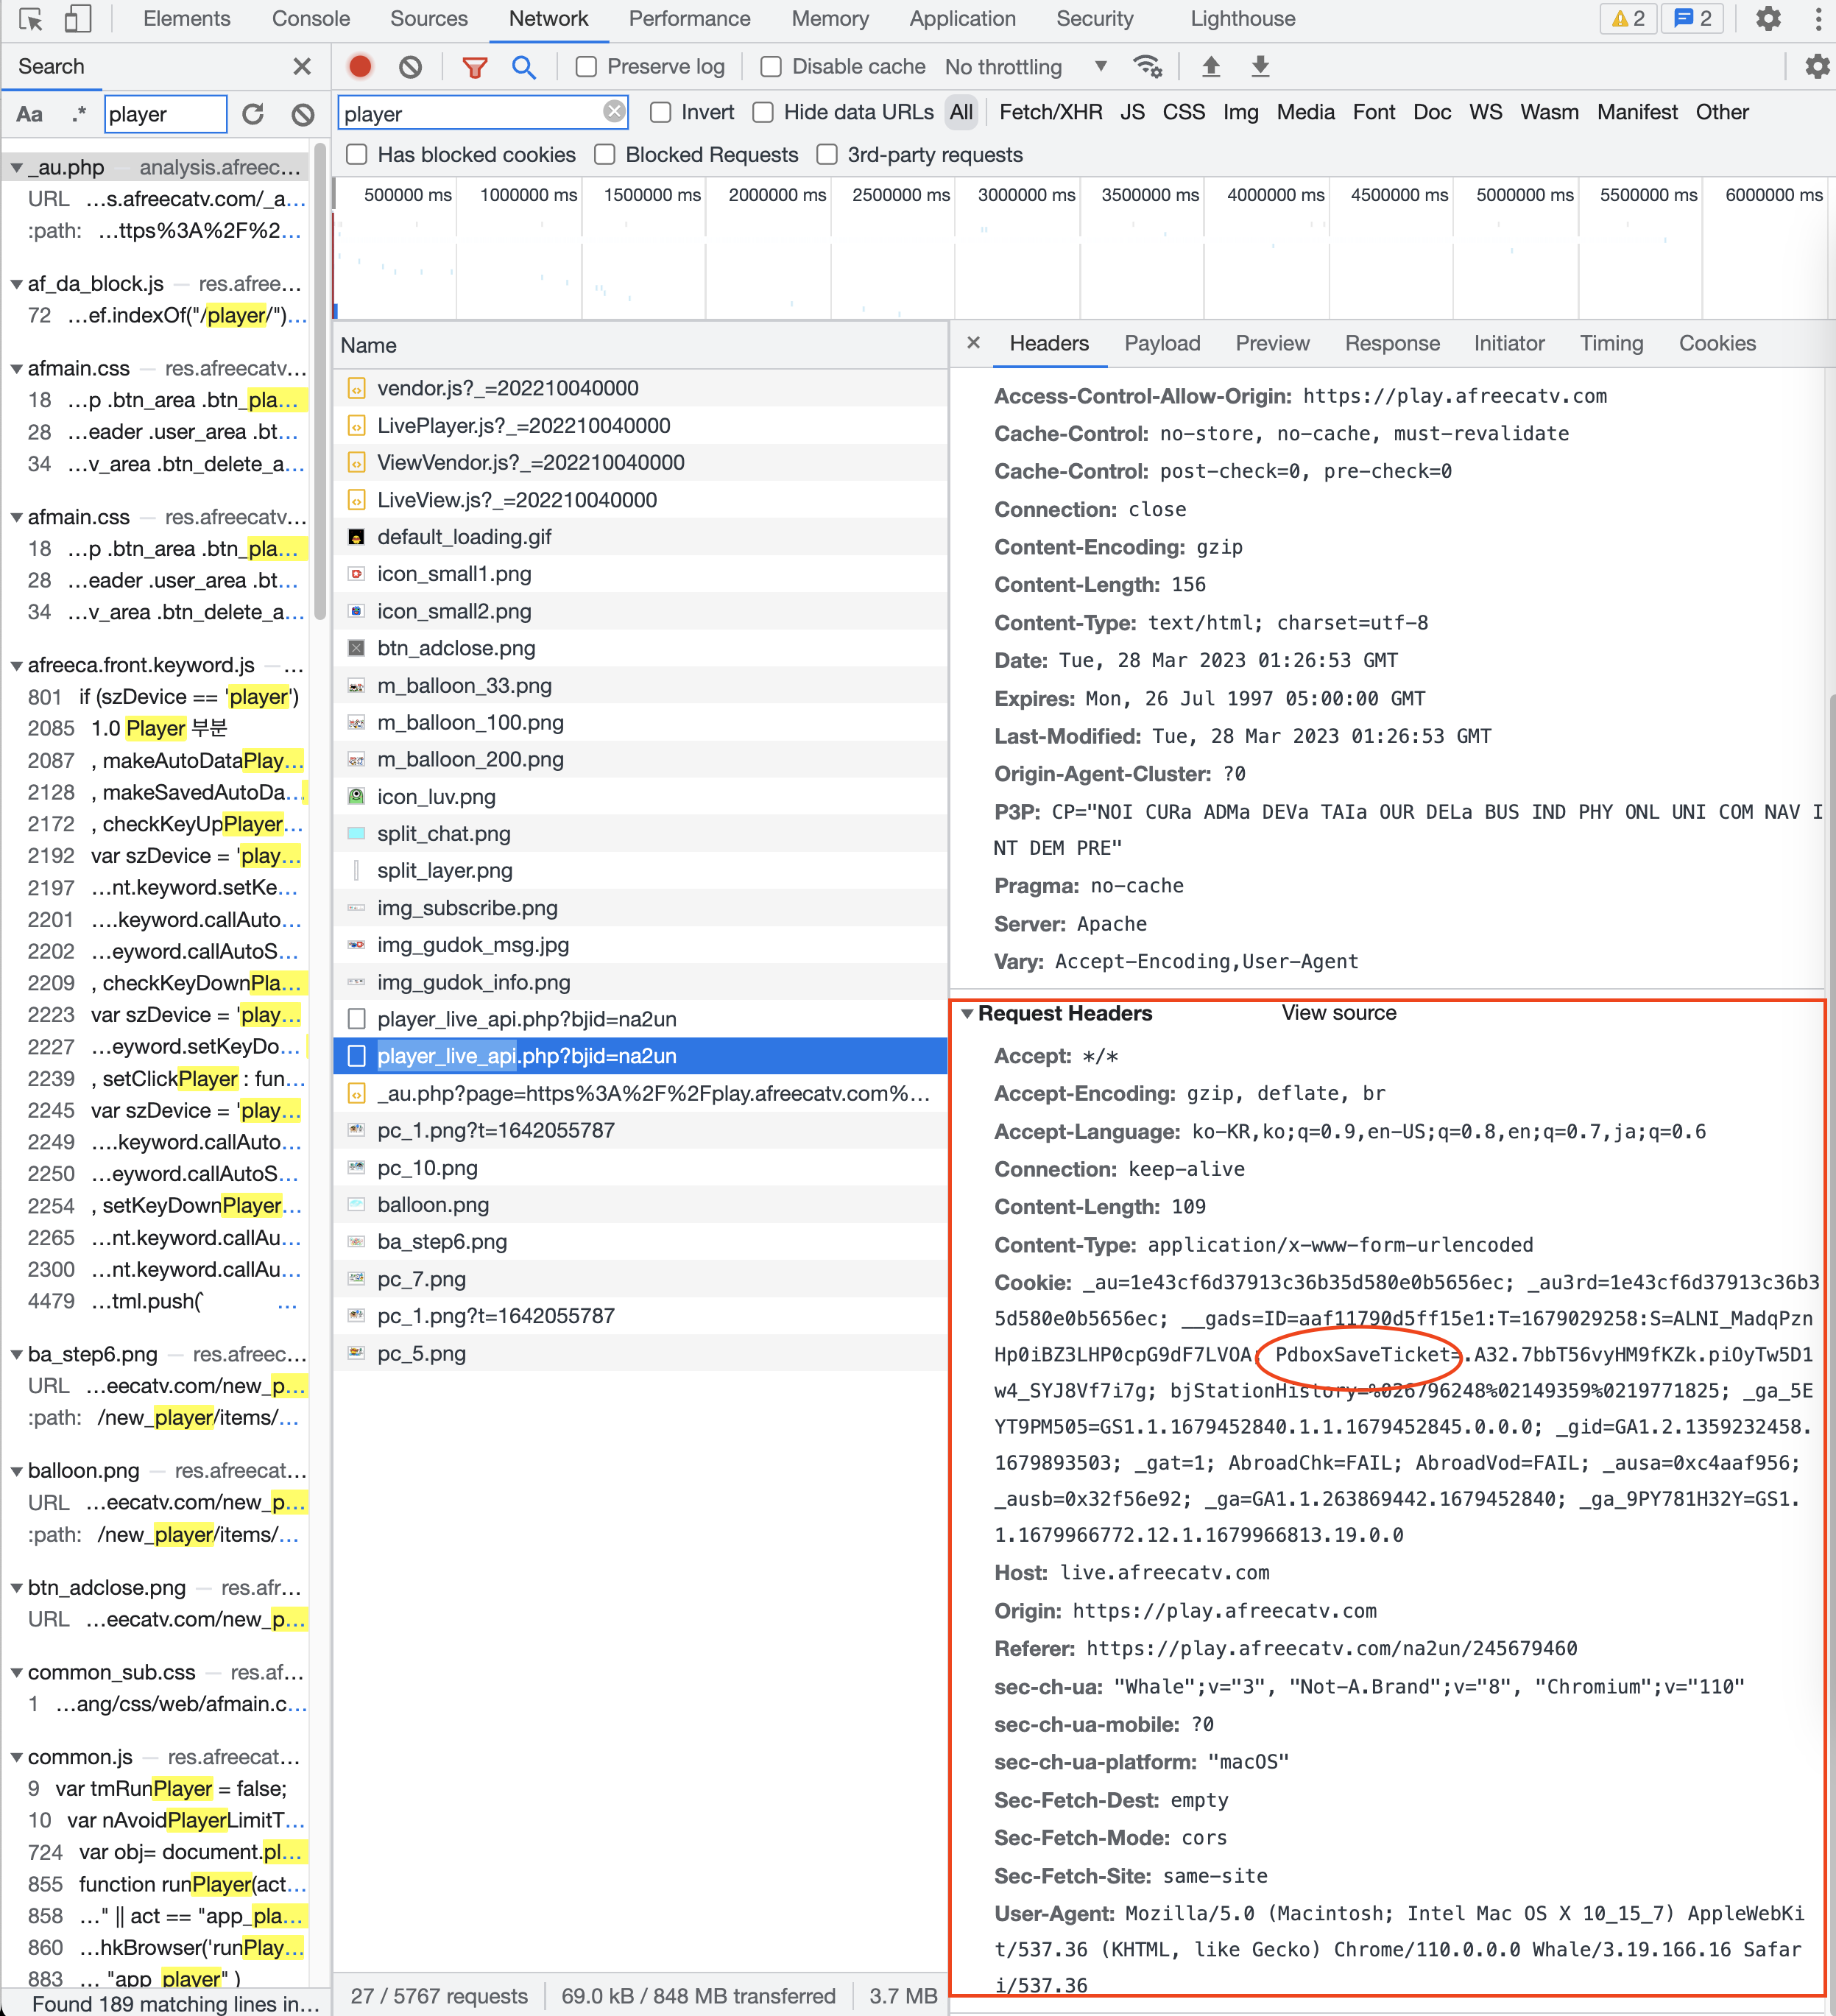Click the clear network log icon
The width and height of the screenshot is (1836, 2016).
coord(410,67)
